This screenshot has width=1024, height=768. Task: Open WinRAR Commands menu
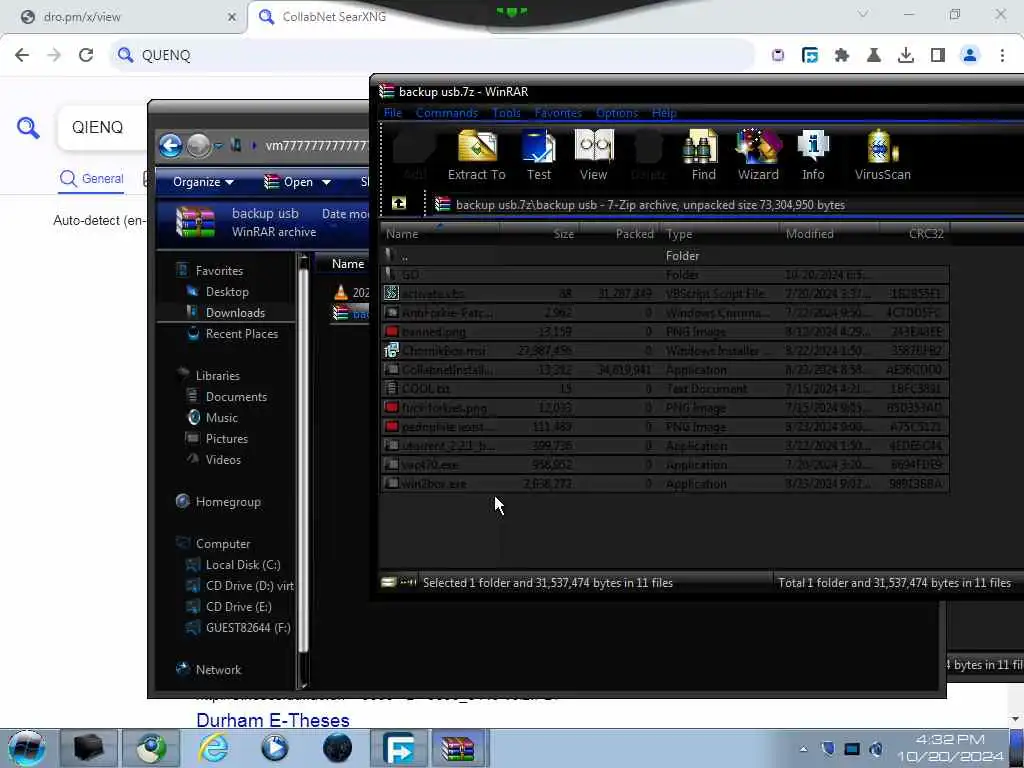point(447,113)
